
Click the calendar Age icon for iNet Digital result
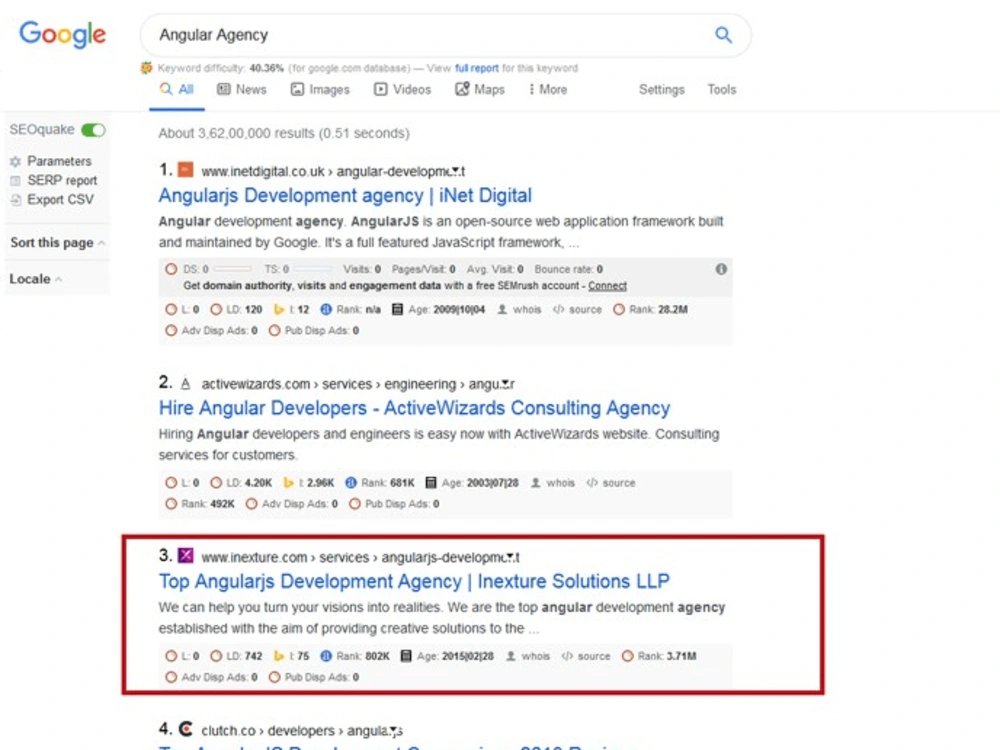[397, 309]
